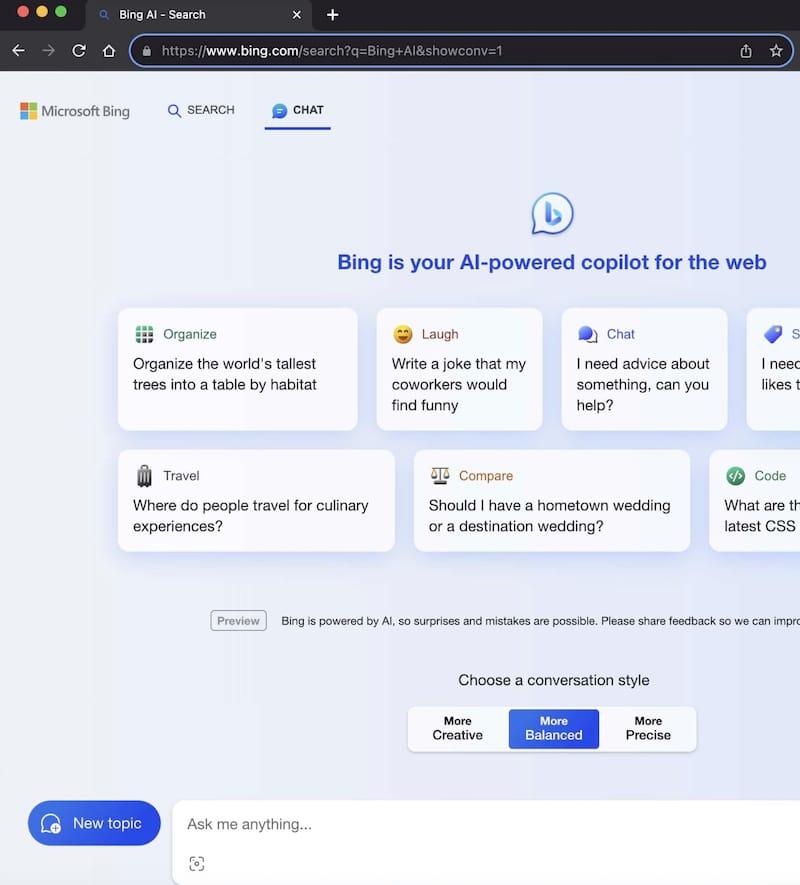800x885 pixels.
Task: Click the blue price tag icon
Action: coord(773,334)
